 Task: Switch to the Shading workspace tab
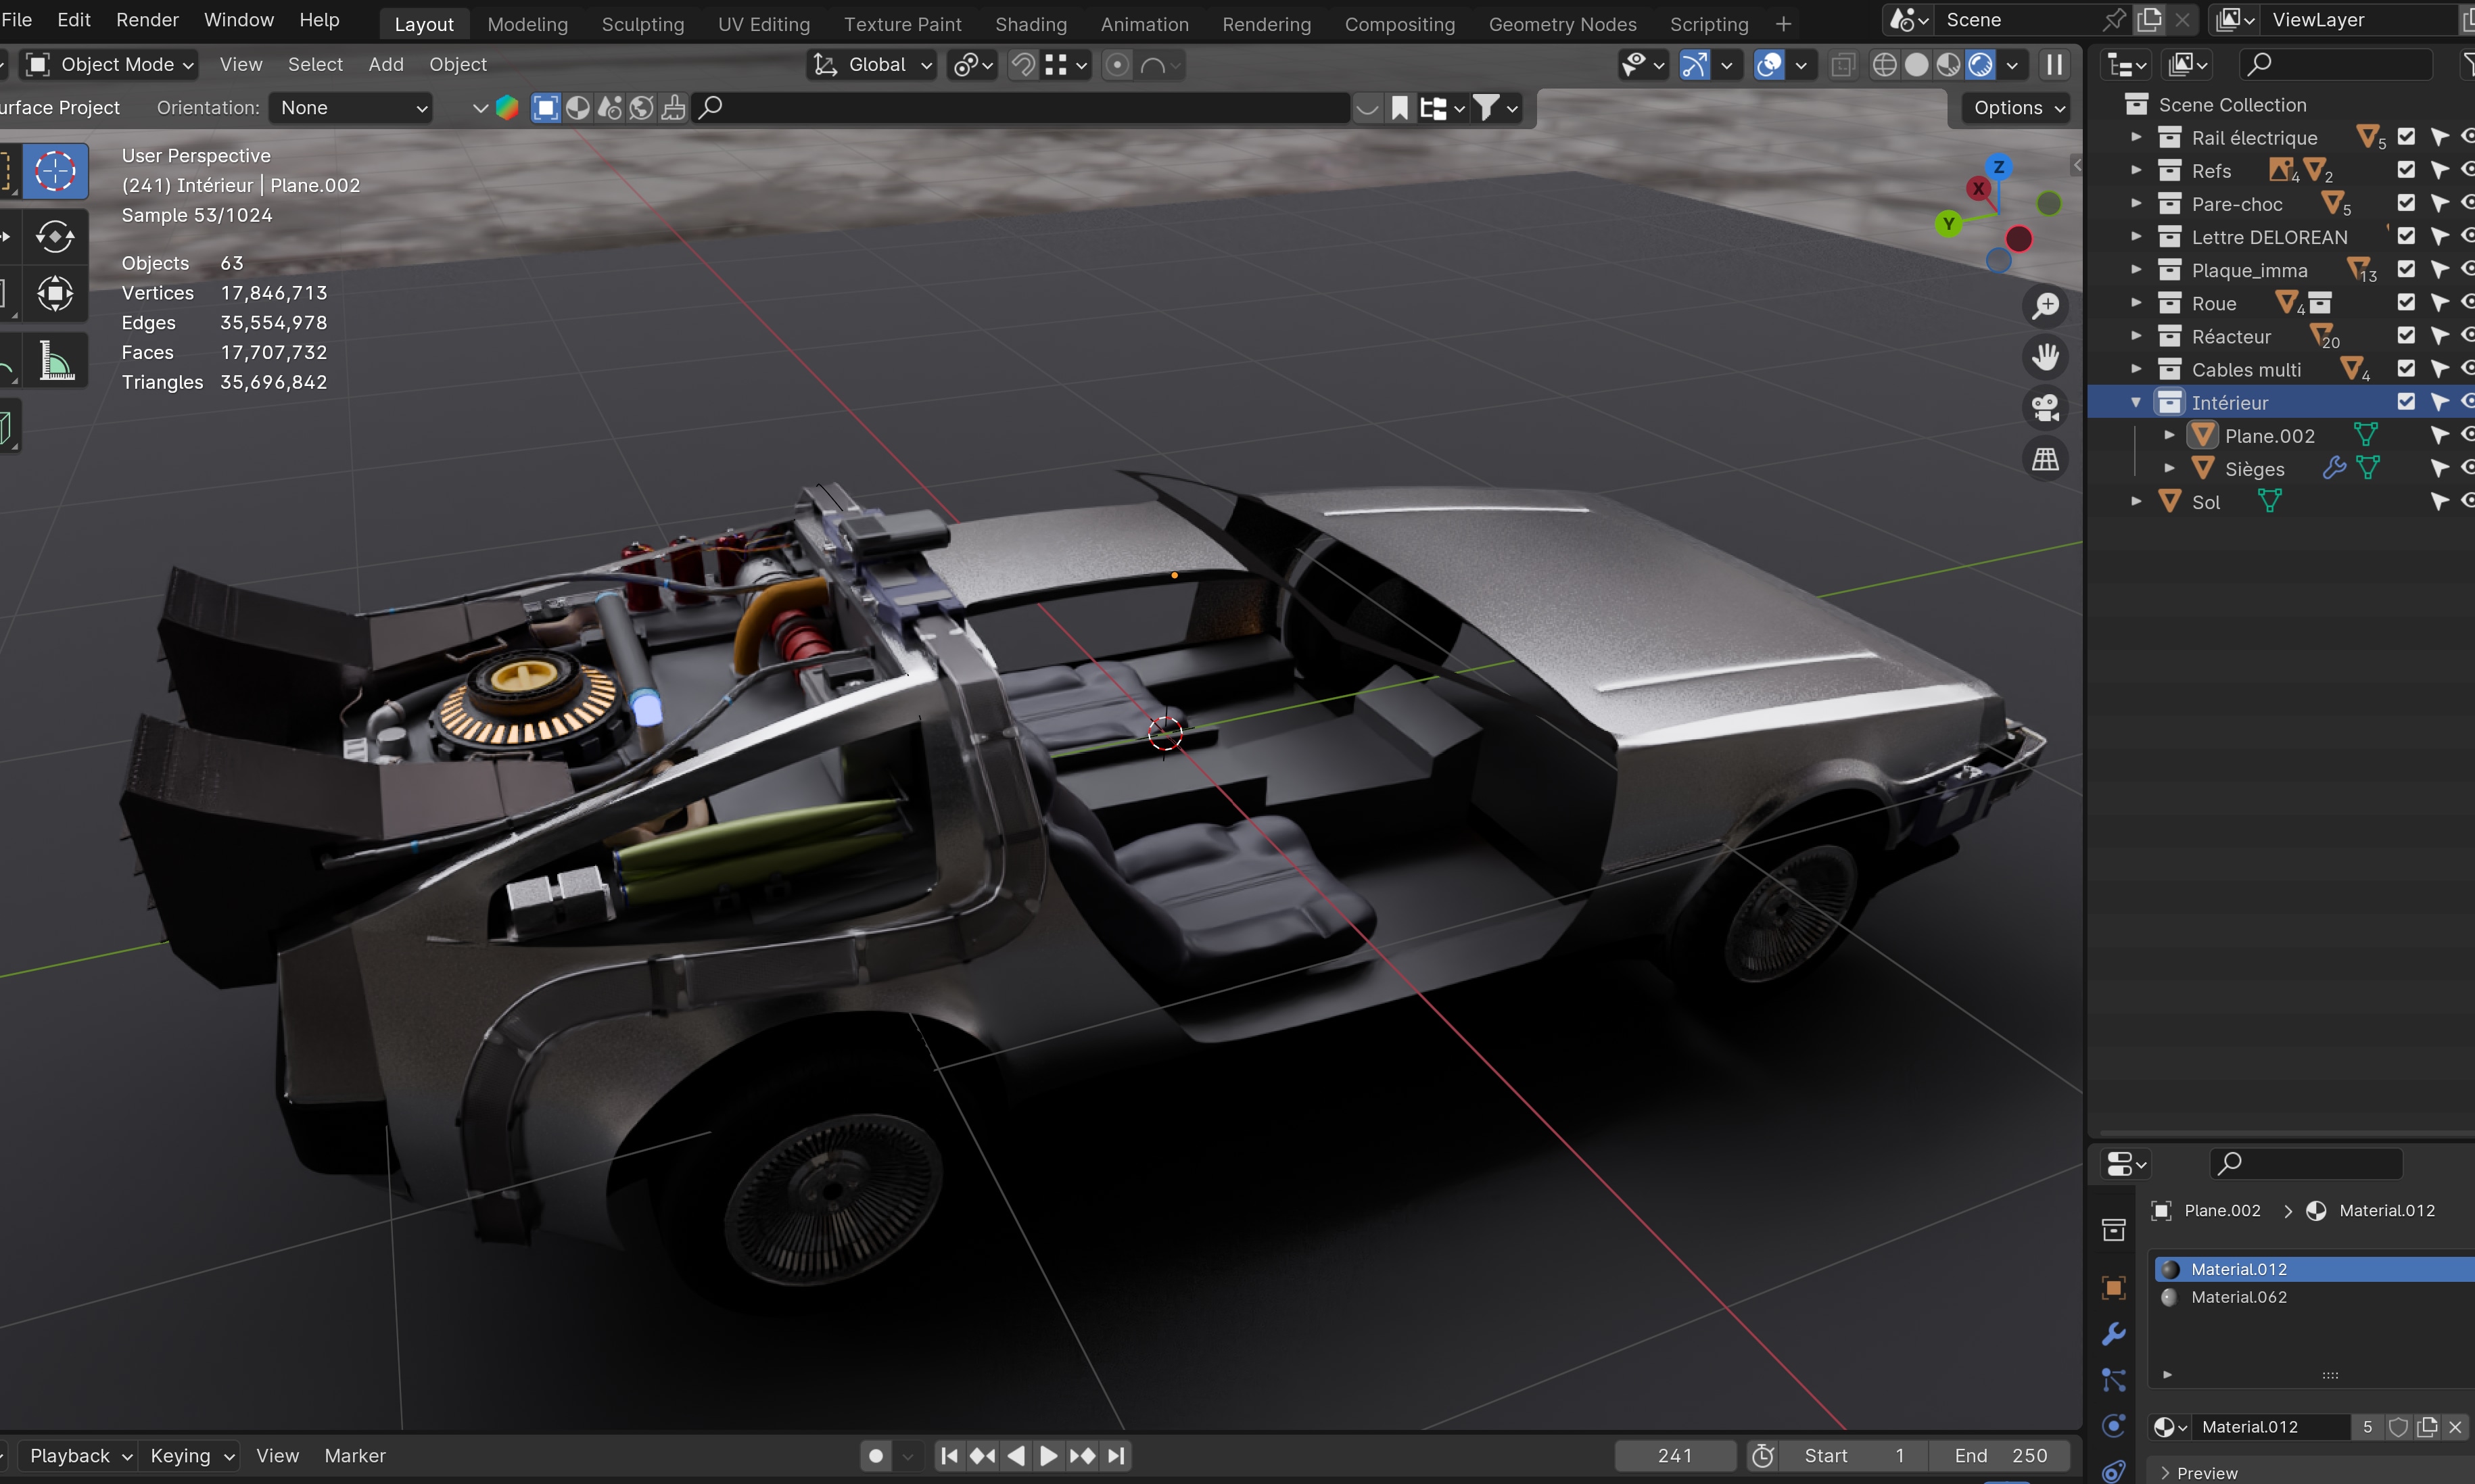(x=1030, y=24)
